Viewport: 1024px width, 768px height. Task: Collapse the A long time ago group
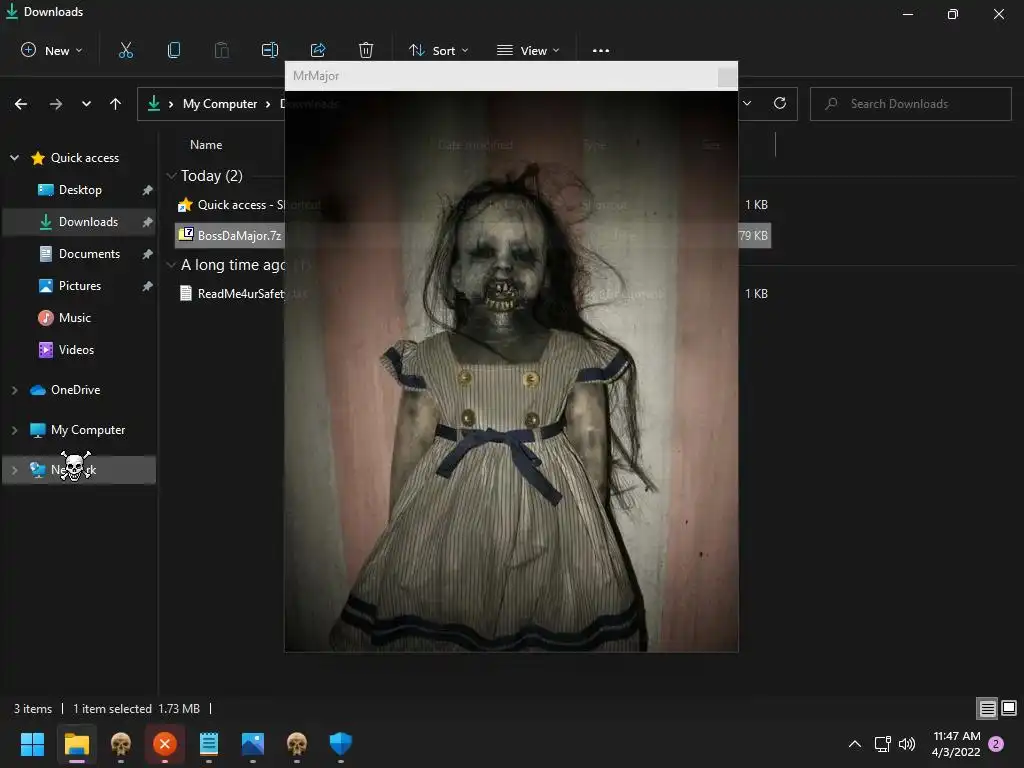[172, 264]
